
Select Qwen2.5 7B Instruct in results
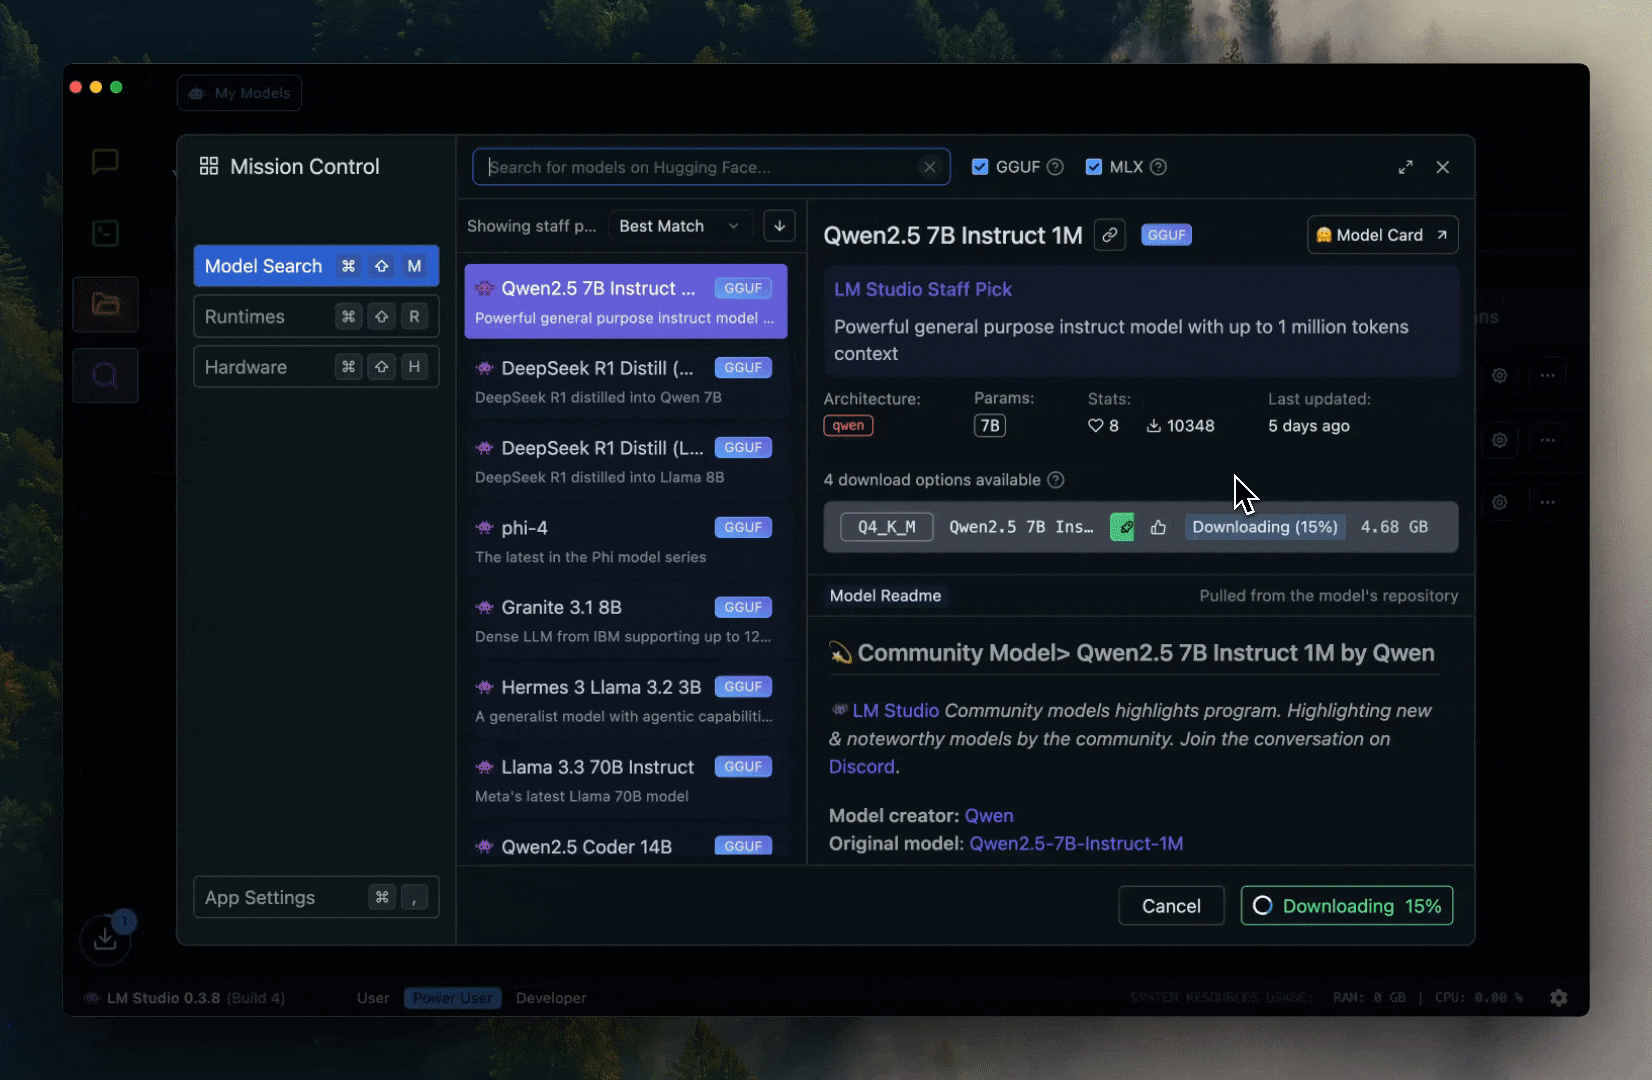pyautogui.click(x=626, y=301)
